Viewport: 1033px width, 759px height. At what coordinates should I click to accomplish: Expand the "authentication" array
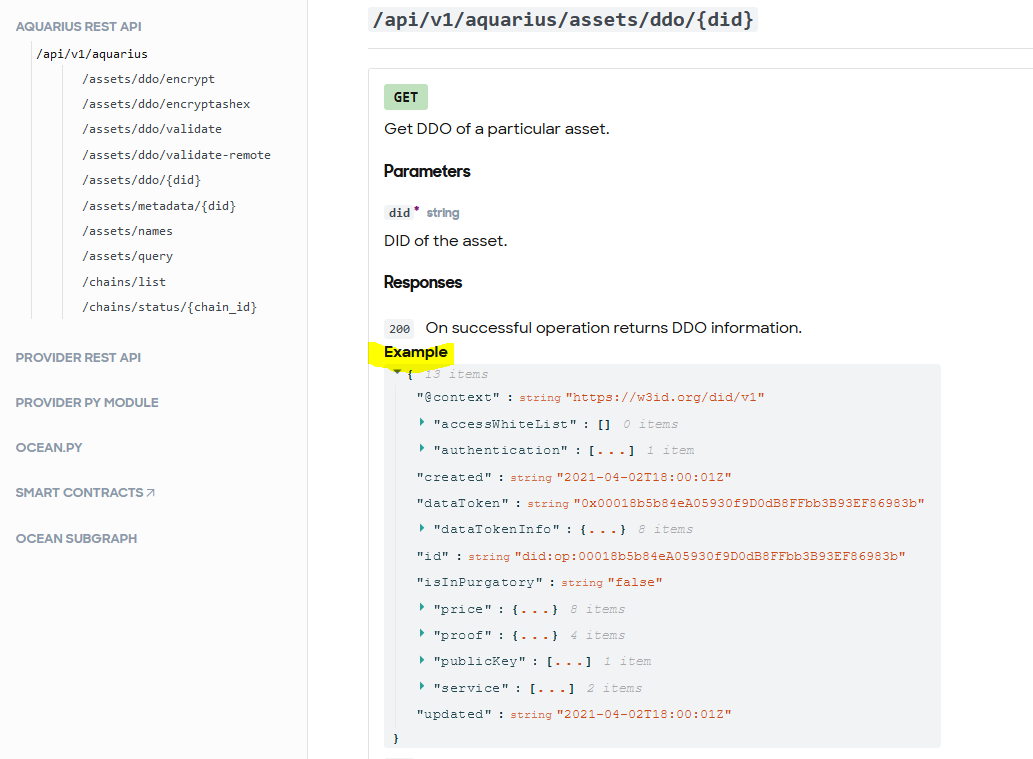coord(422,449)
